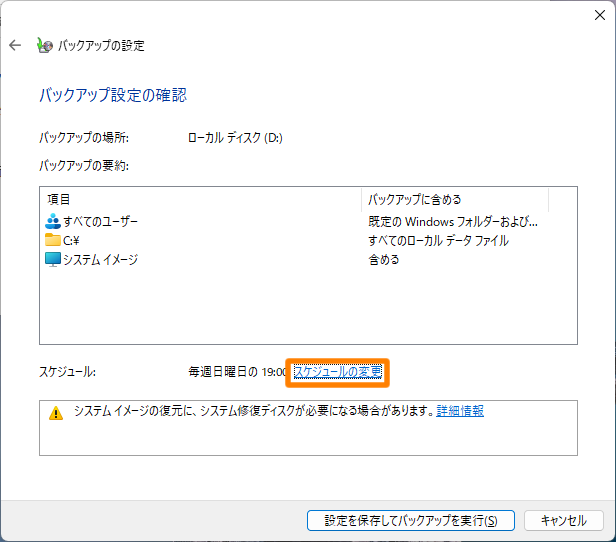Viewport: 616px width, 542px height.
Task: Click the ローカル ディスク (D:) location text
Action: [x=235, y=138]
